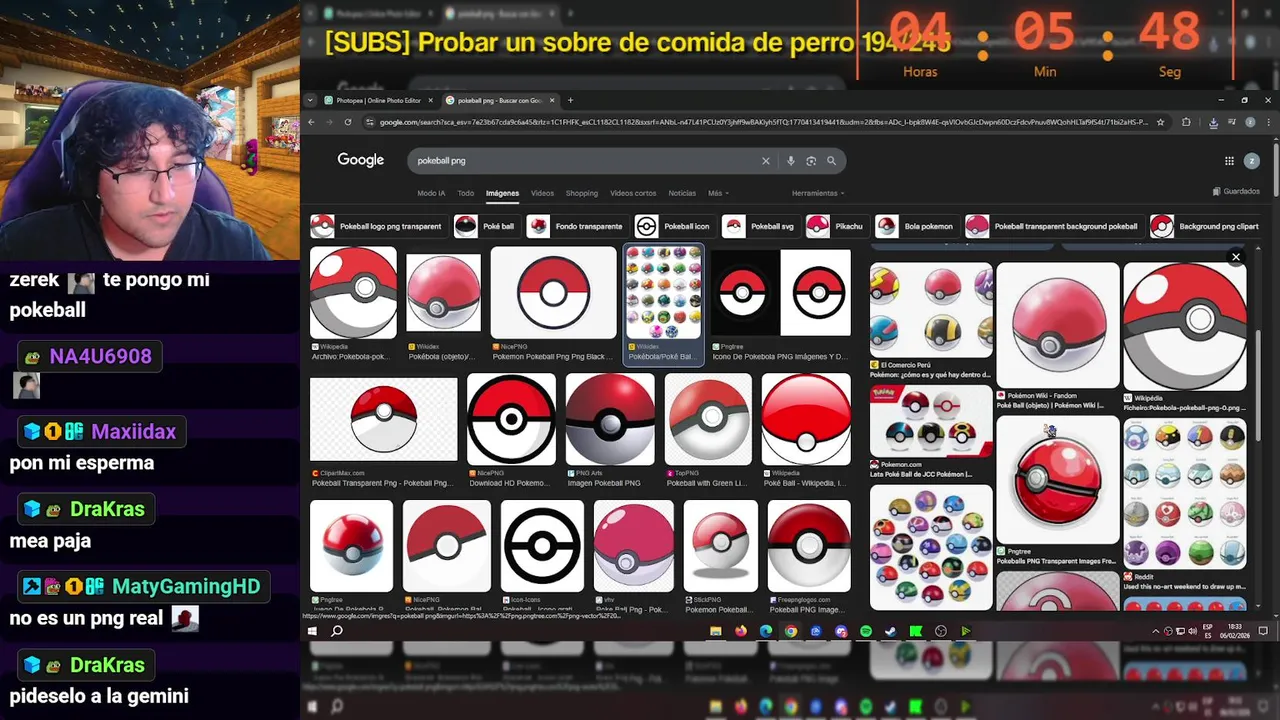The width and height of the screenshot is (1280, 720).
Task: Close the image preview panel
Action: (1236, 257)
